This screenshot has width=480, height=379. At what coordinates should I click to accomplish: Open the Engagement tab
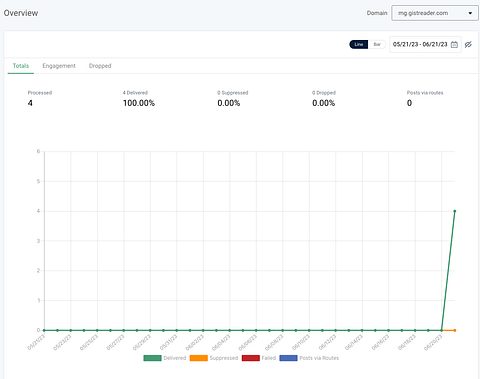click(59, 66)
